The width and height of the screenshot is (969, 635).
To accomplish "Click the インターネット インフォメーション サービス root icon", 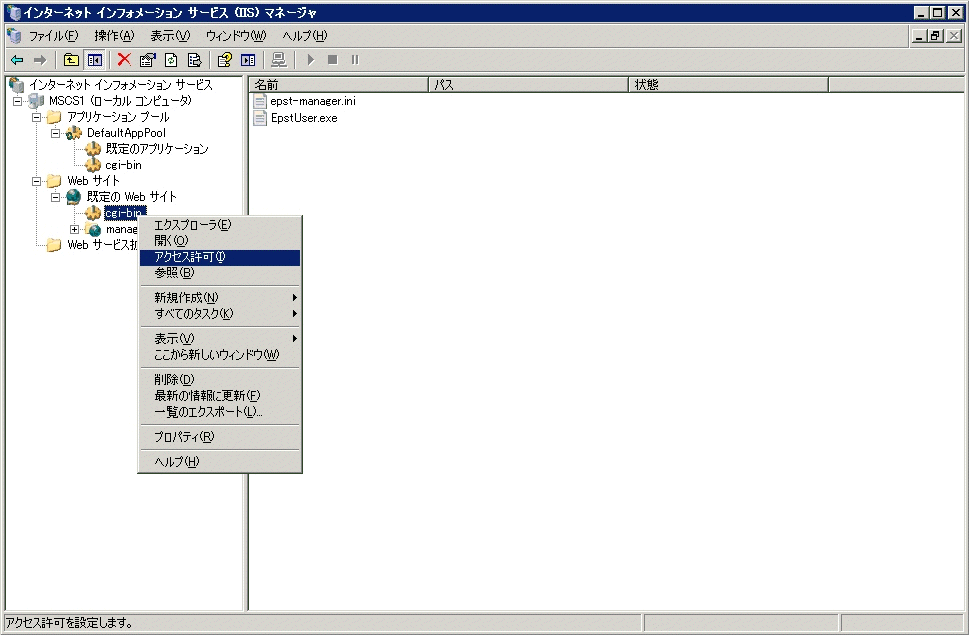I will coord(17,85).
